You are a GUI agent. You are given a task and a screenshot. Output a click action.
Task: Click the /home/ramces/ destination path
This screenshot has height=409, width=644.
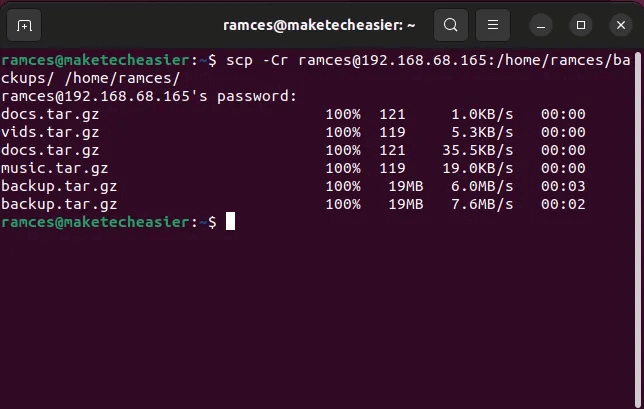click(x=122, y=78)
